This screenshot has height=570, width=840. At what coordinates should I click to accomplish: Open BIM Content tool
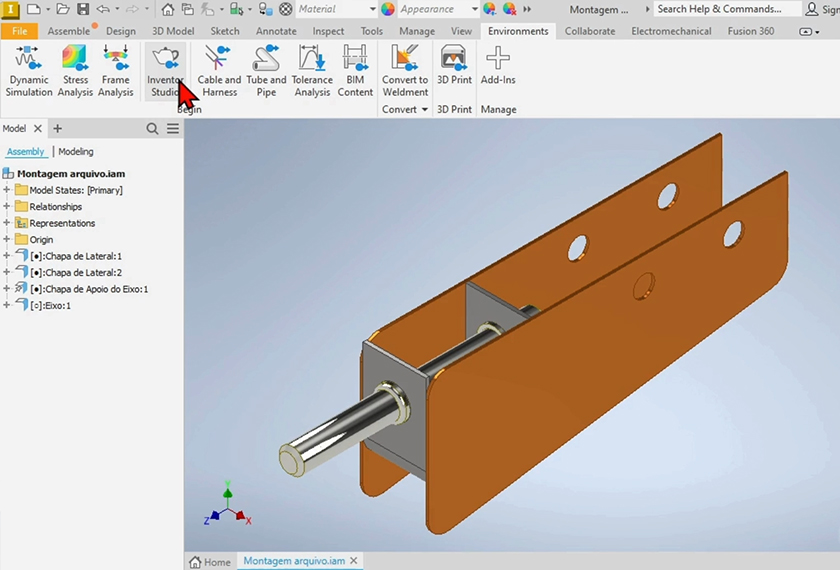[355, 71]
